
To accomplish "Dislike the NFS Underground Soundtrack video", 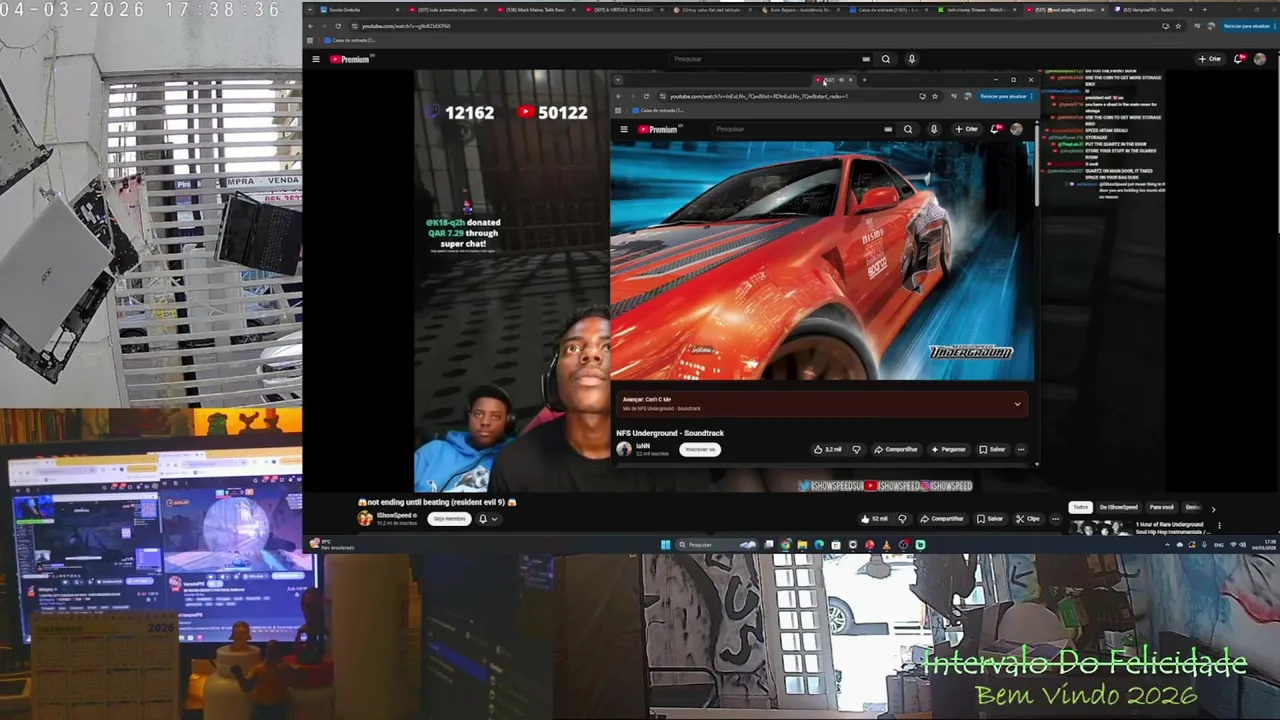I will [856, 449].
